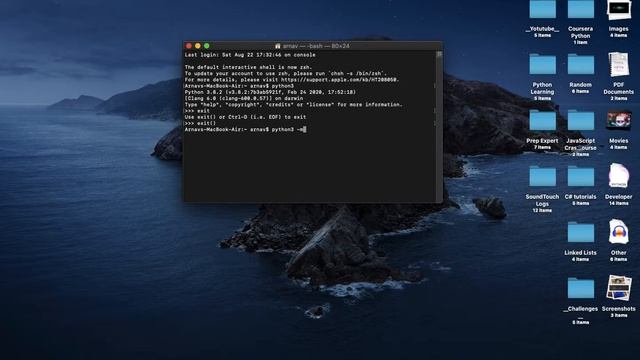Select the Linked Lists folder icon

click(580, 233)
